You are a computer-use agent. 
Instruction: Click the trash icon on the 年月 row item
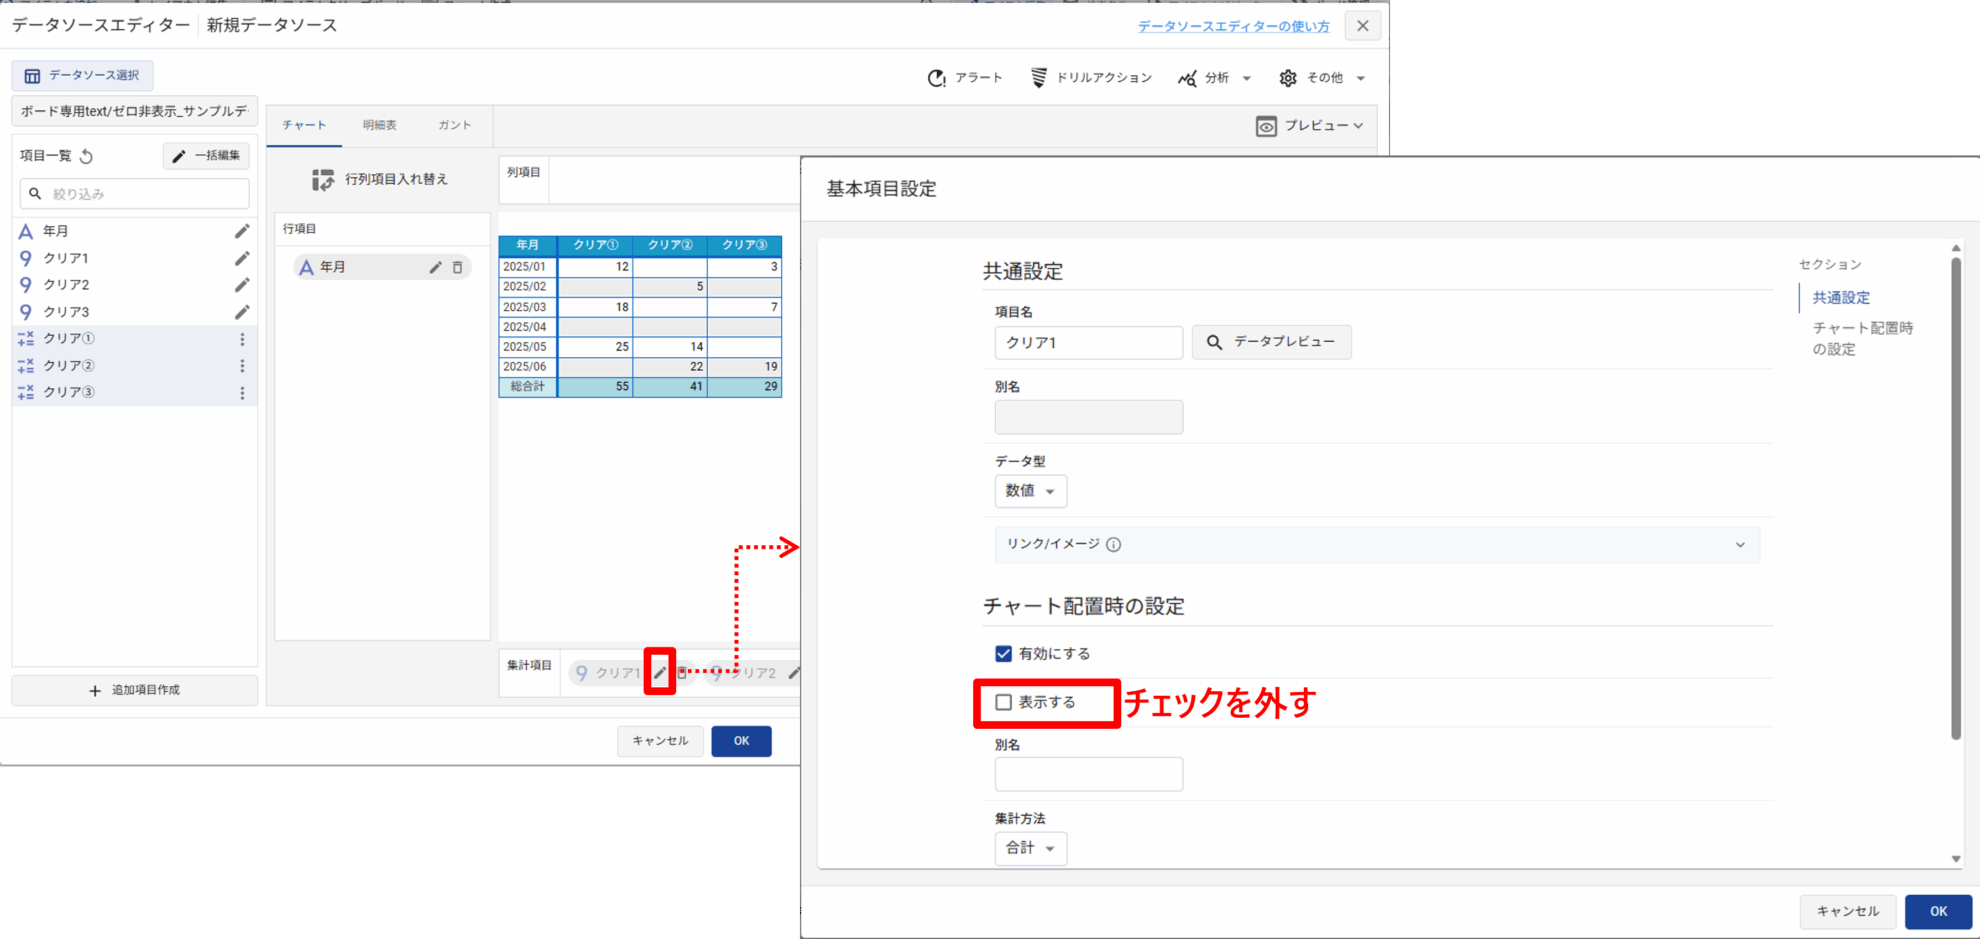[458, 268]
